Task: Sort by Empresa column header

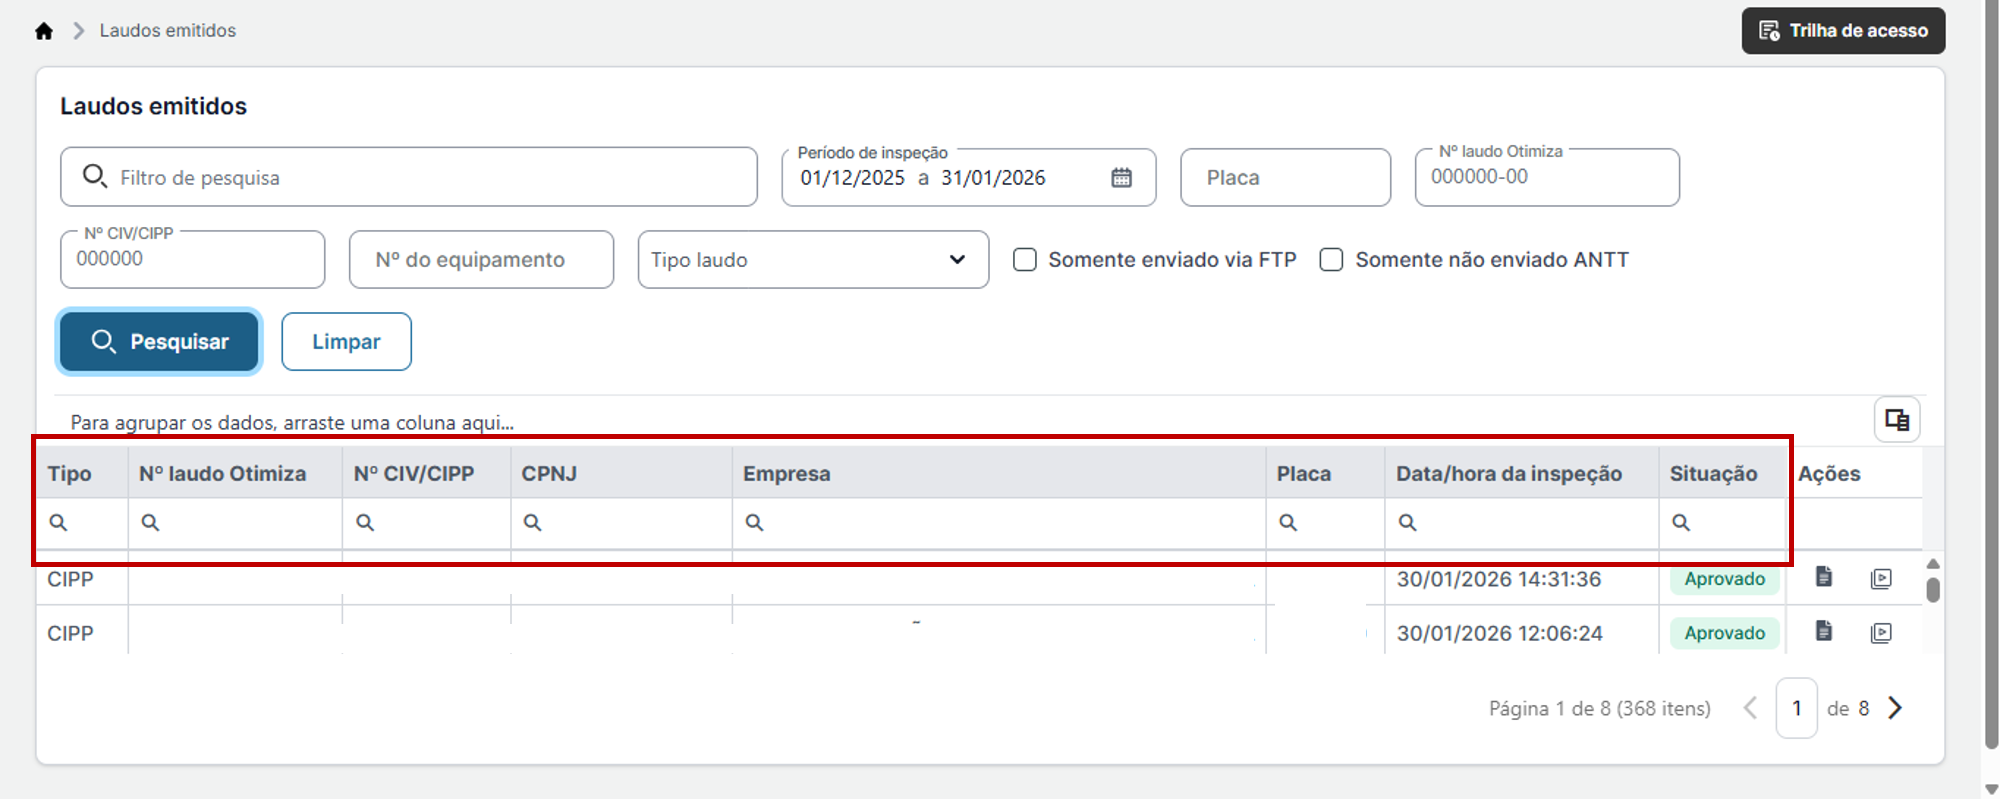Action: click(999, 473)
